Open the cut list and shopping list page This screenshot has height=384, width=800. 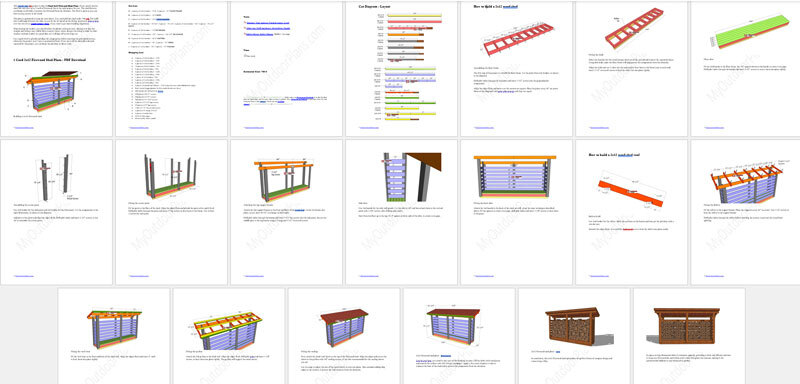pyautogui.click(x=171, y=69)
